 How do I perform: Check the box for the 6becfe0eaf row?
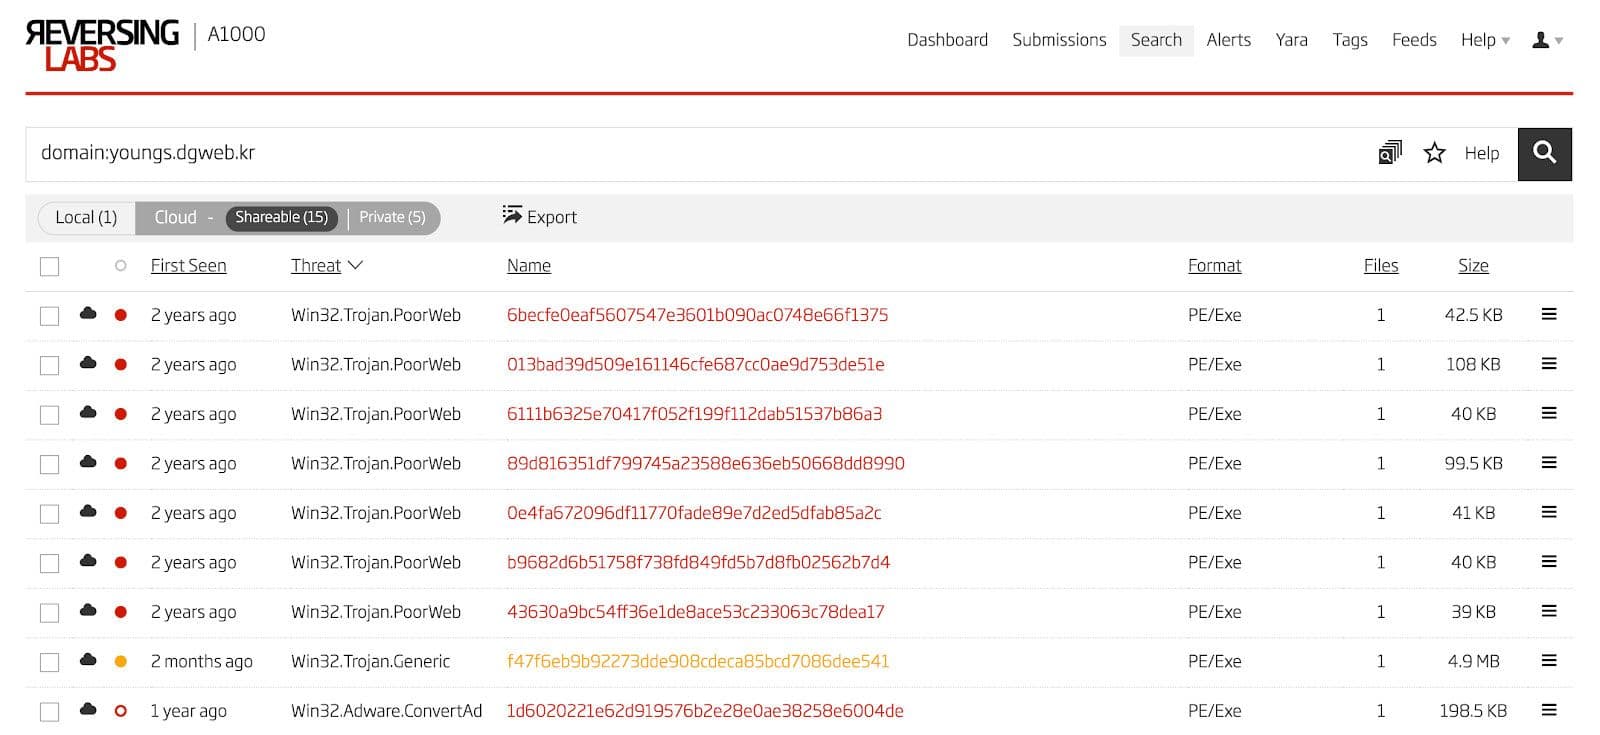pyautogui.click(x=49, y=316)
